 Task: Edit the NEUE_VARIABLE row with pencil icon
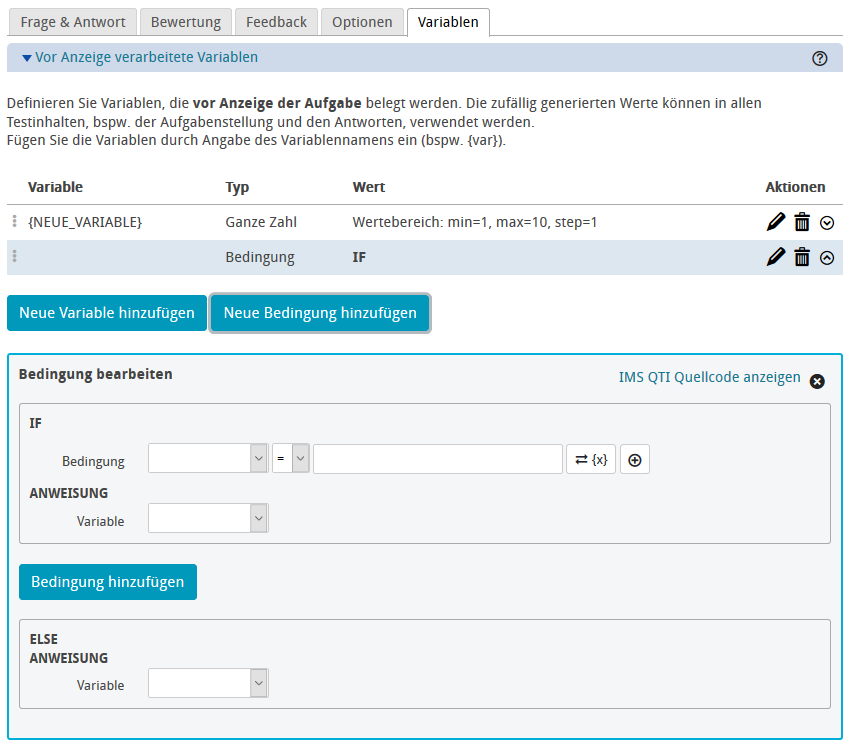pyautogui.click(x=776, y=222)
